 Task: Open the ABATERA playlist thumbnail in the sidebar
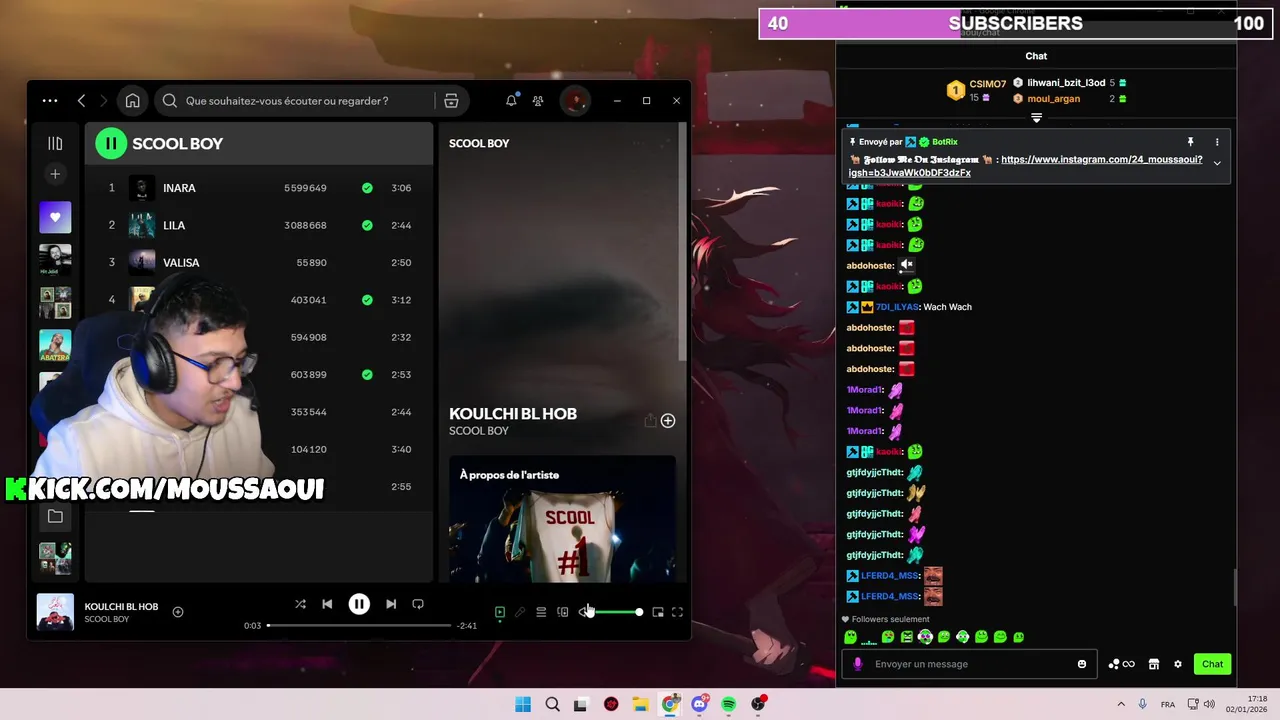[x=55, y=345]
